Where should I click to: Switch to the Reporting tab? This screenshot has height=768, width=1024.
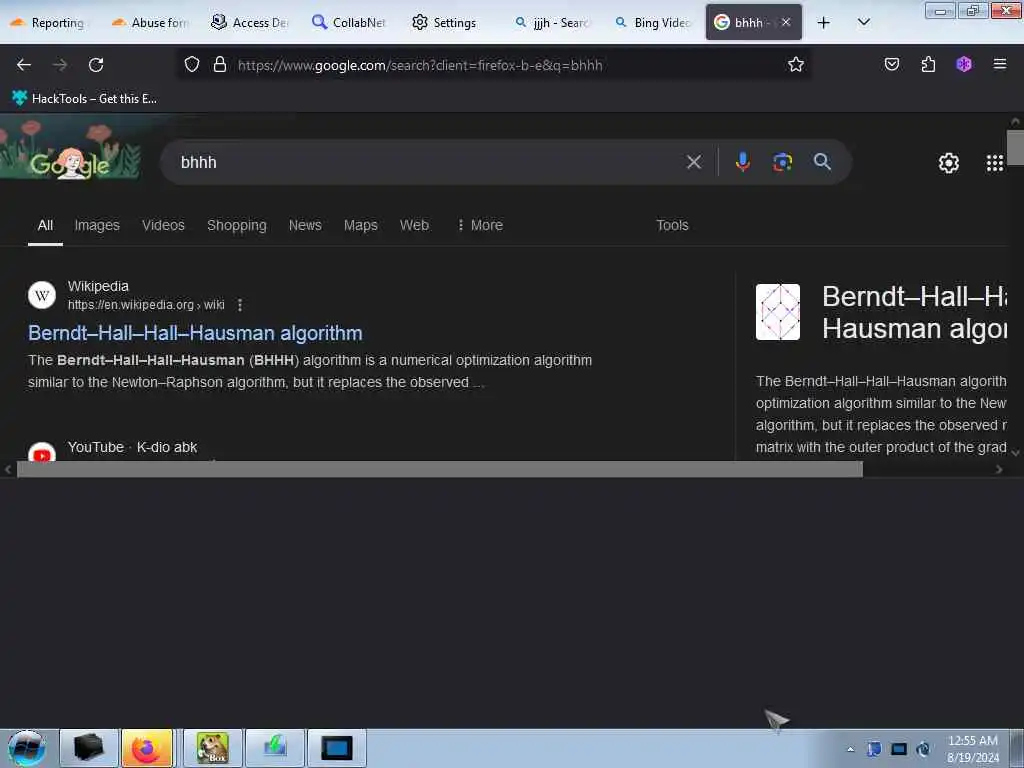click(x=48, y=23)
